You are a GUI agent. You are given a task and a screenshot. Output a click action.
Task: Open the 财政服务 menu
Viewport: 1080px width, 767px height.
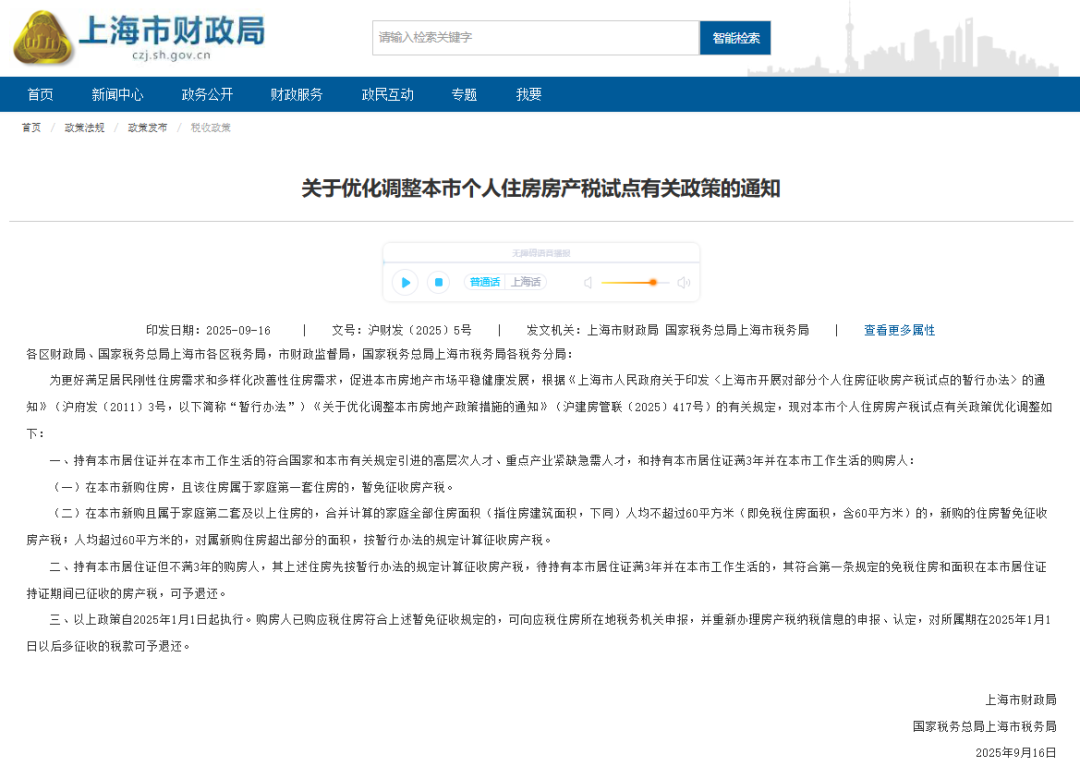point(296,94)
